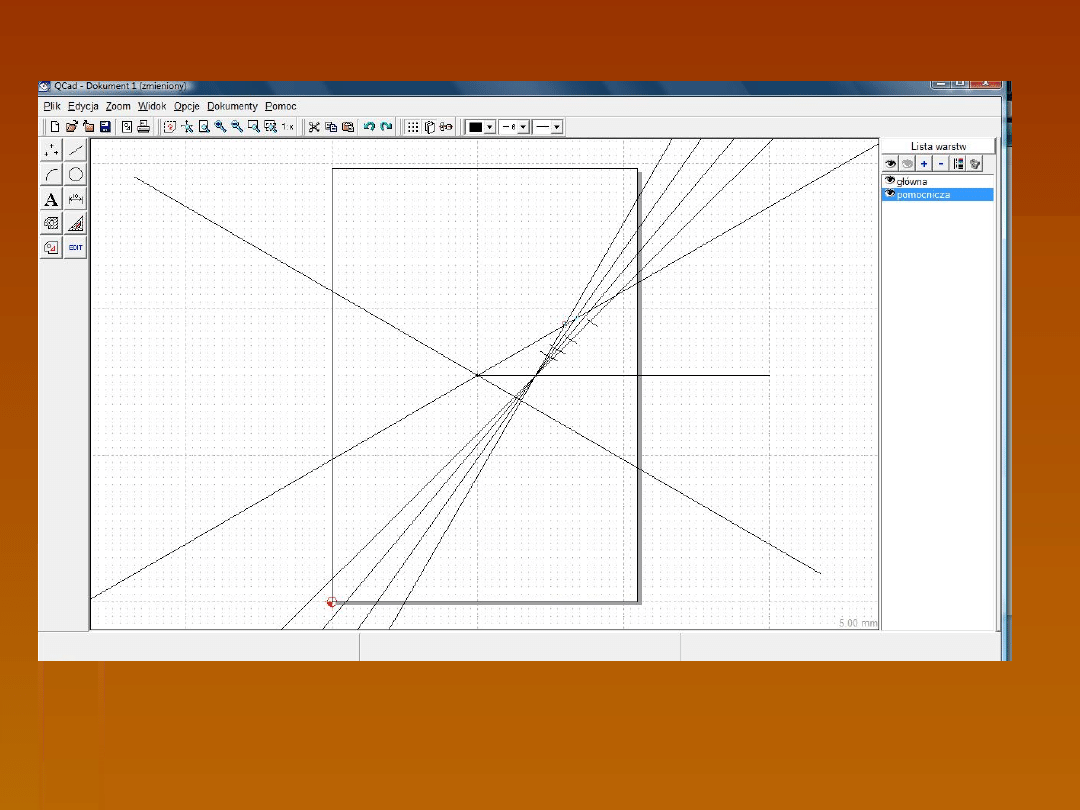Screen dimensions: 1080x810
Task: Open the Widok menu
Action: [x=152, y=106]
